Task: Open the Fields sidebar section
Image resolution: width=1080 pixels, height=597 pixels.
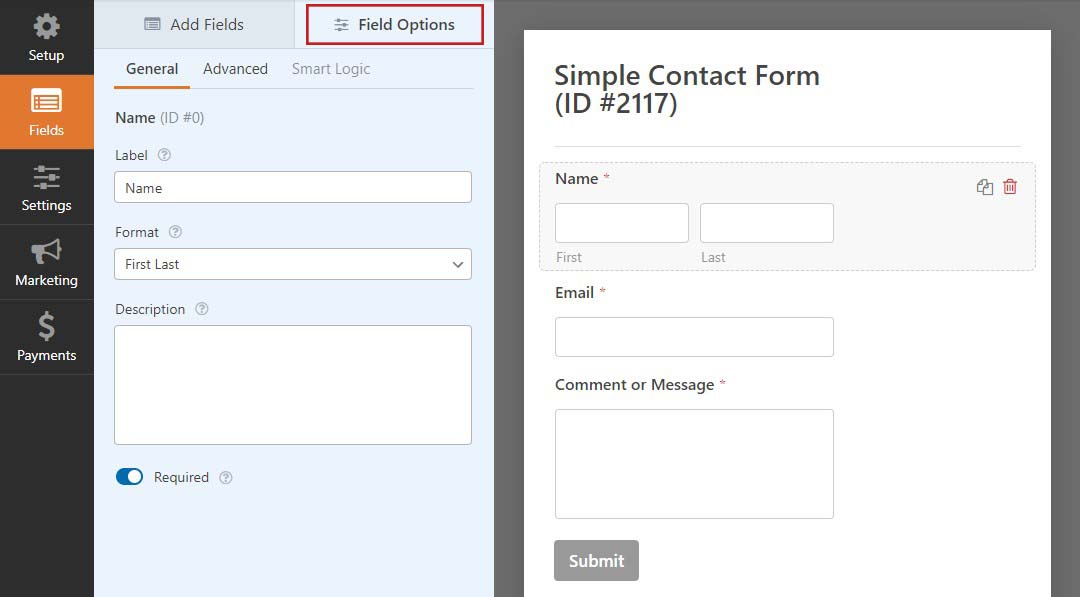Action: [x=46, y=112]
